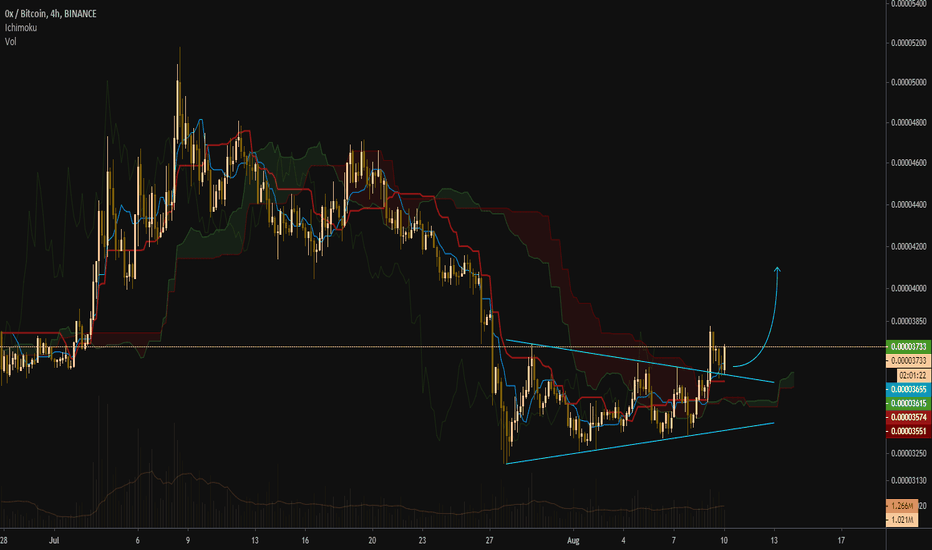The image size is (932, 550).
Task: Click the 0.00004200 price axis label
Action: click(909, 246)
